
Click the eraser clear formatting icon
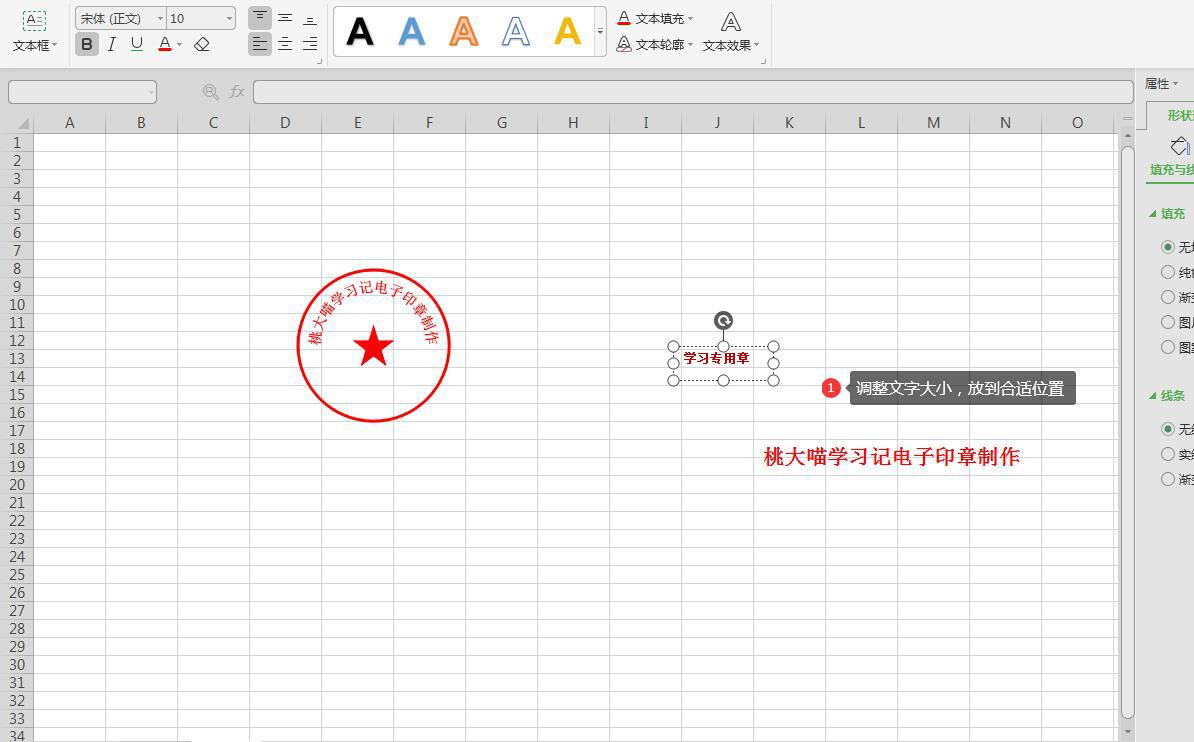[x=202, y=44]
